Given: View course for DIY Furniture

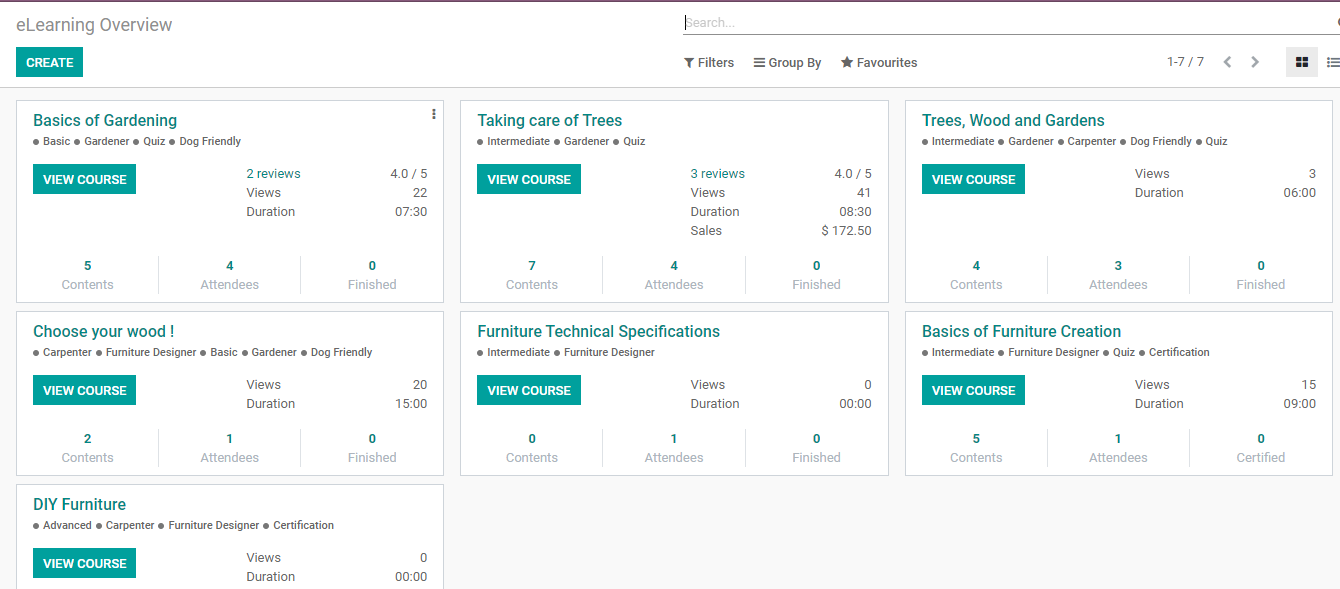Looking at the screenshot, I should coord(84,563).
